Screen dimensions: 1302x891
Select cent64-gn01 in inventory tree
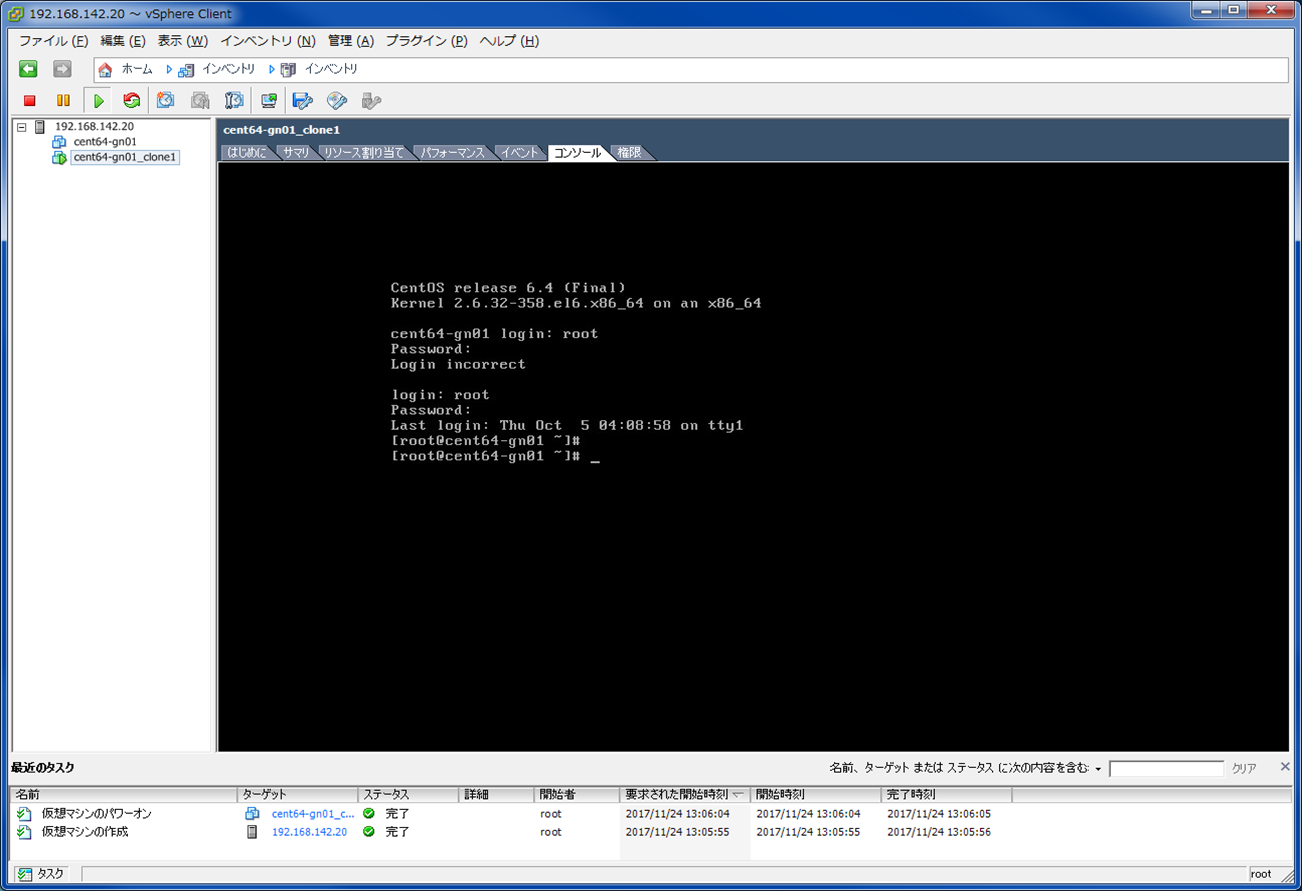click(105, 142)
